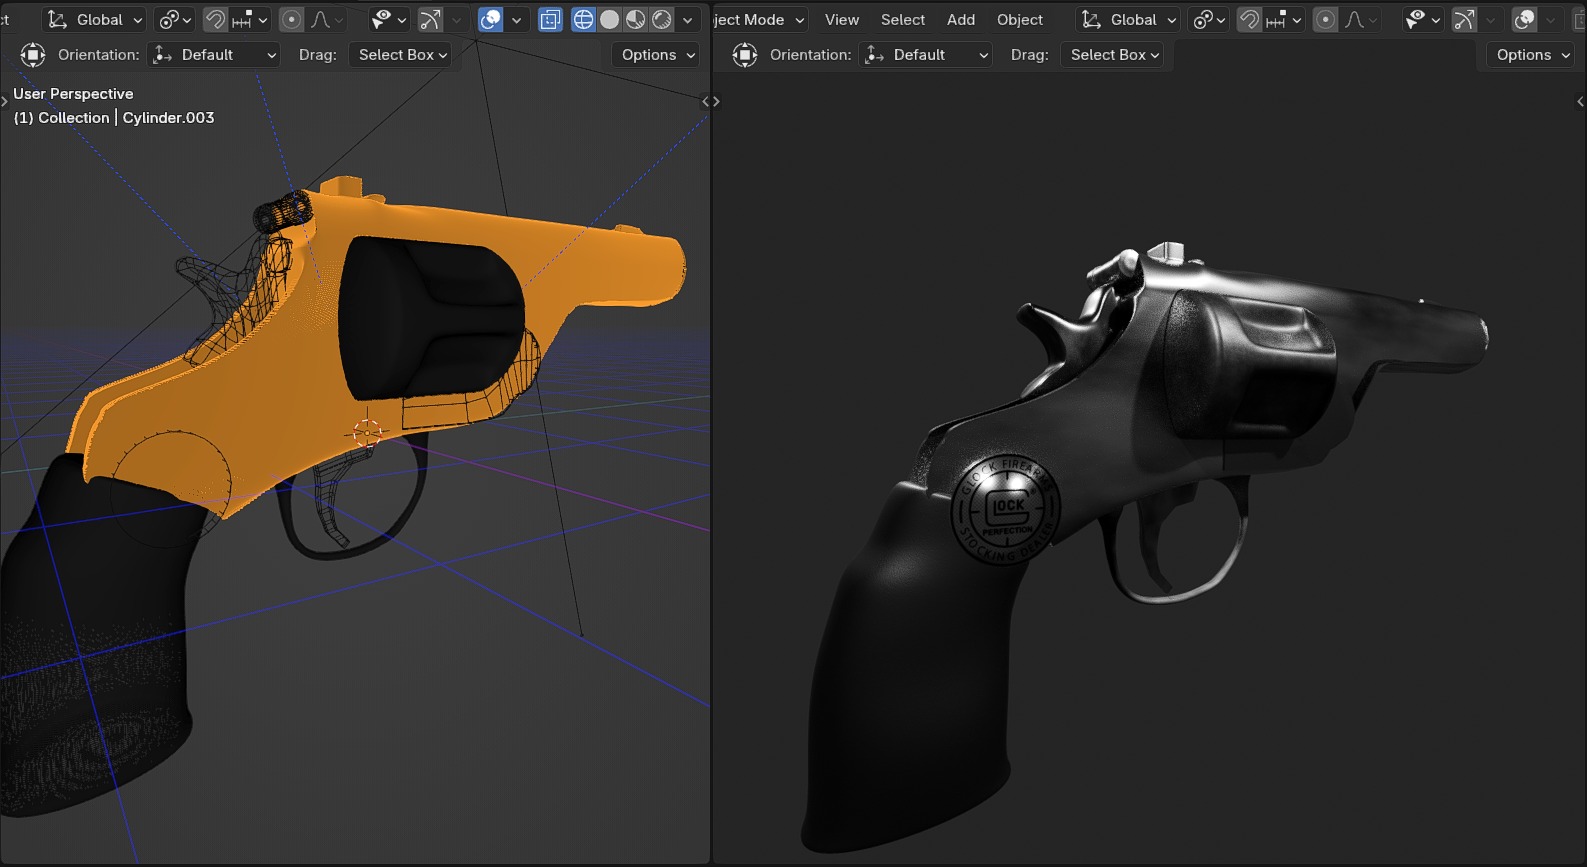Click User Perspective label
This screenshot has height=867, width=1587.
pyautogui.click(x=73, y=94)
